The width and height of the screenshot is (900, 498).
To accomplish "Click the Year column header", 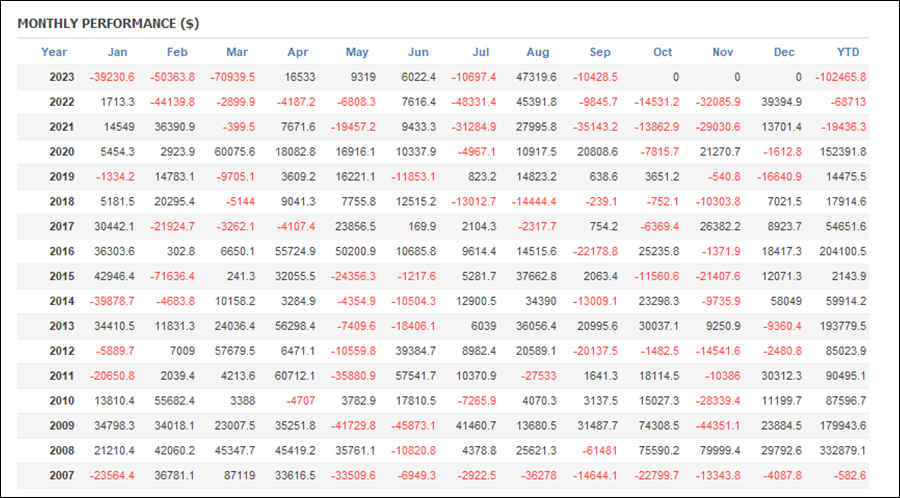I will point(54,52).
